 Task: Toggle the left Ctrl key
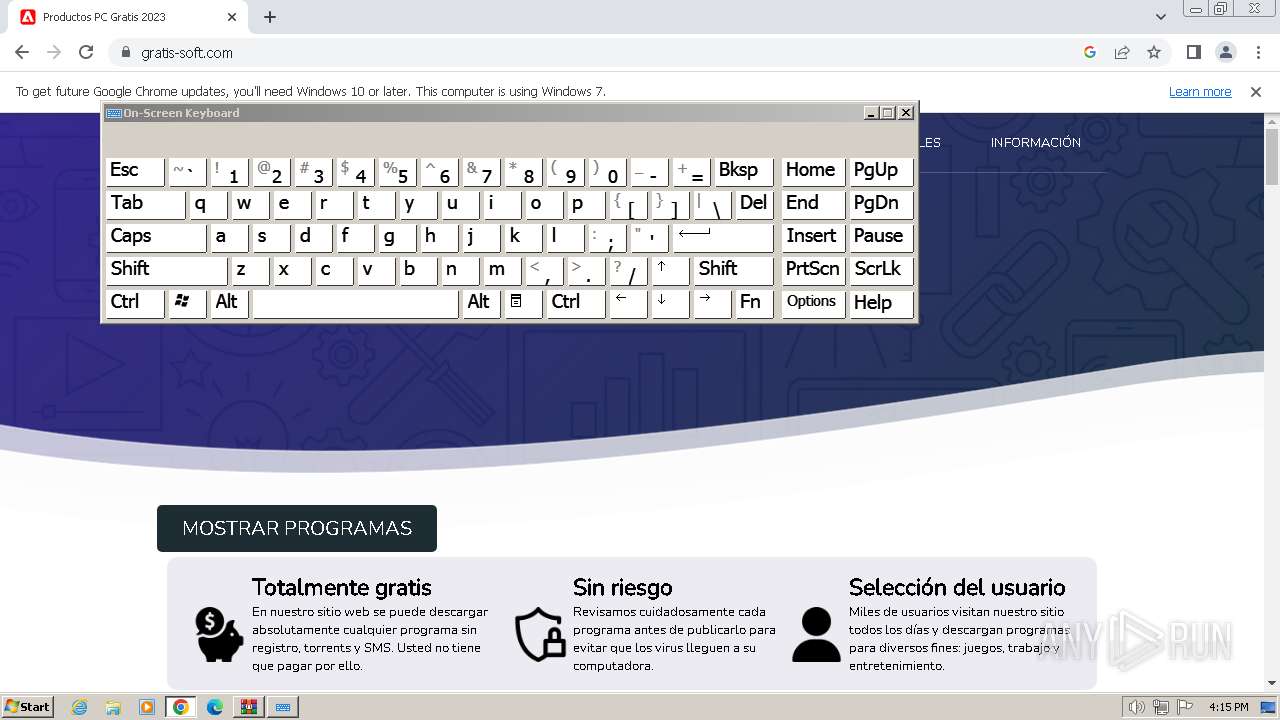coord(135,303)
